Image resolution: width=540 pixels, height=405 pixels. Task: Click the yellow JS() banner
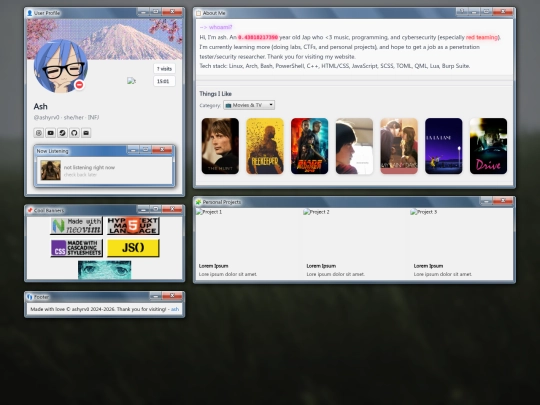point(133,248)
